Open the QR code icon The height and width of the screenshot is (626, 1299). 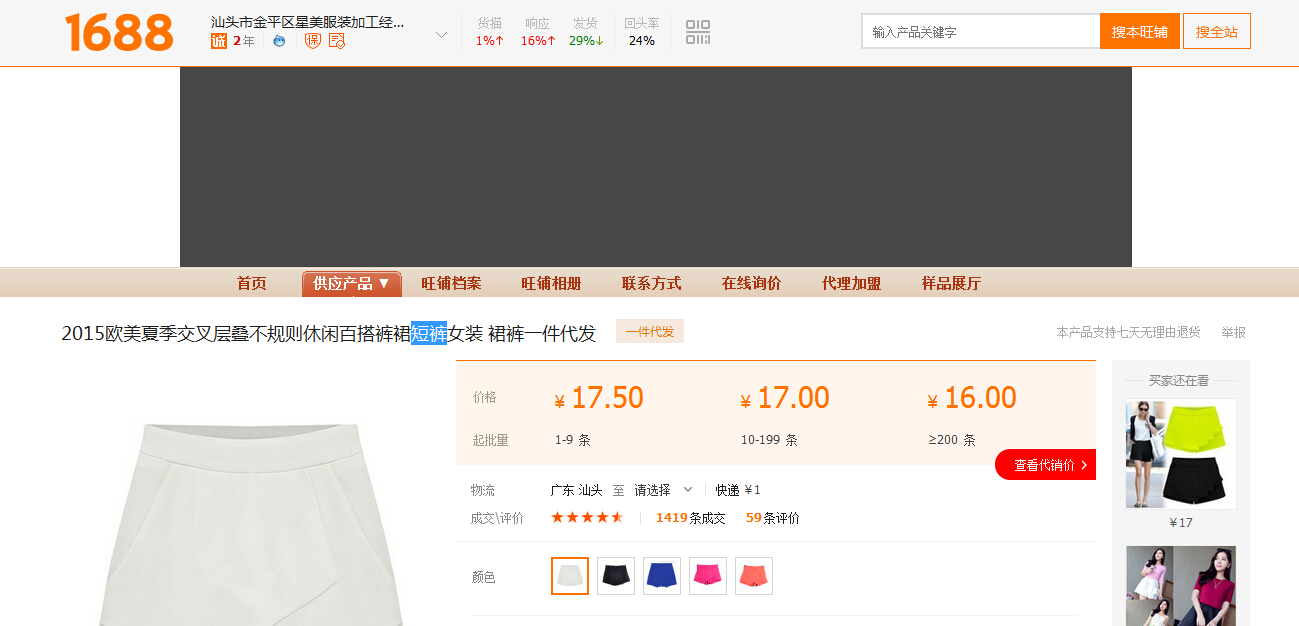[698, 32]
